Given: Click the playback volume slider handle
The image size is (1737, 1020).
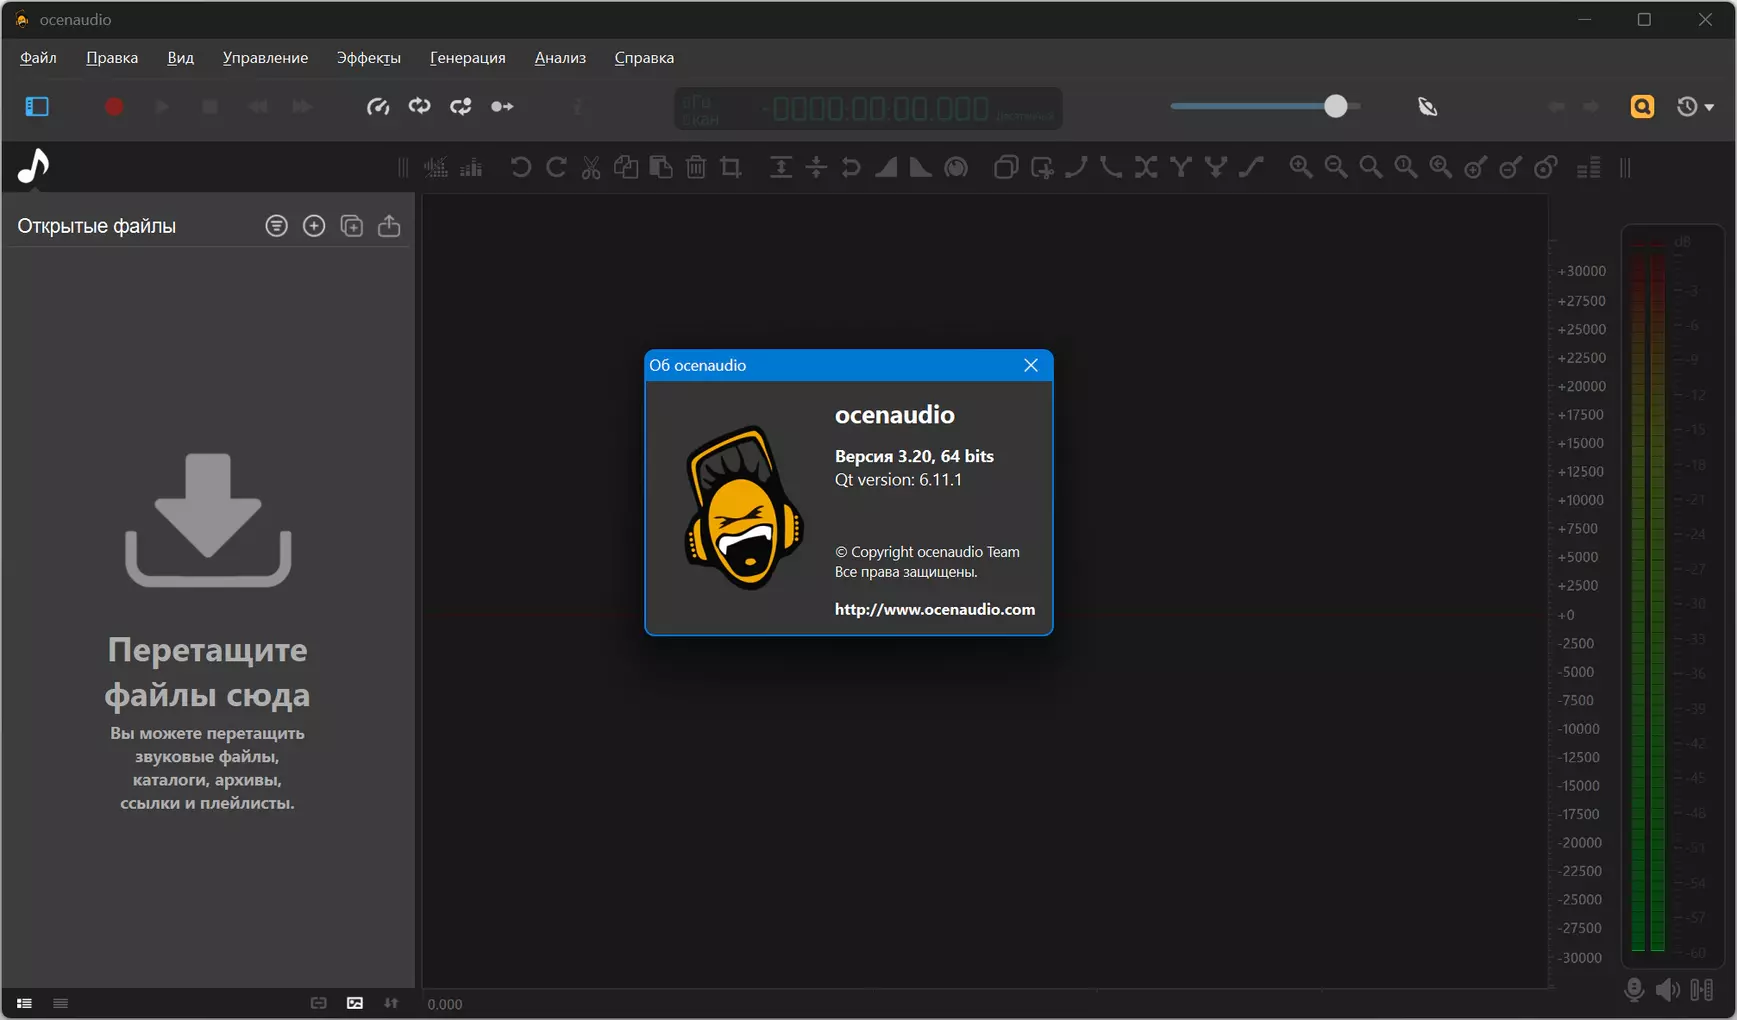Looking at the screenshot, I should pyautogui.click(x=1335, y=106).
